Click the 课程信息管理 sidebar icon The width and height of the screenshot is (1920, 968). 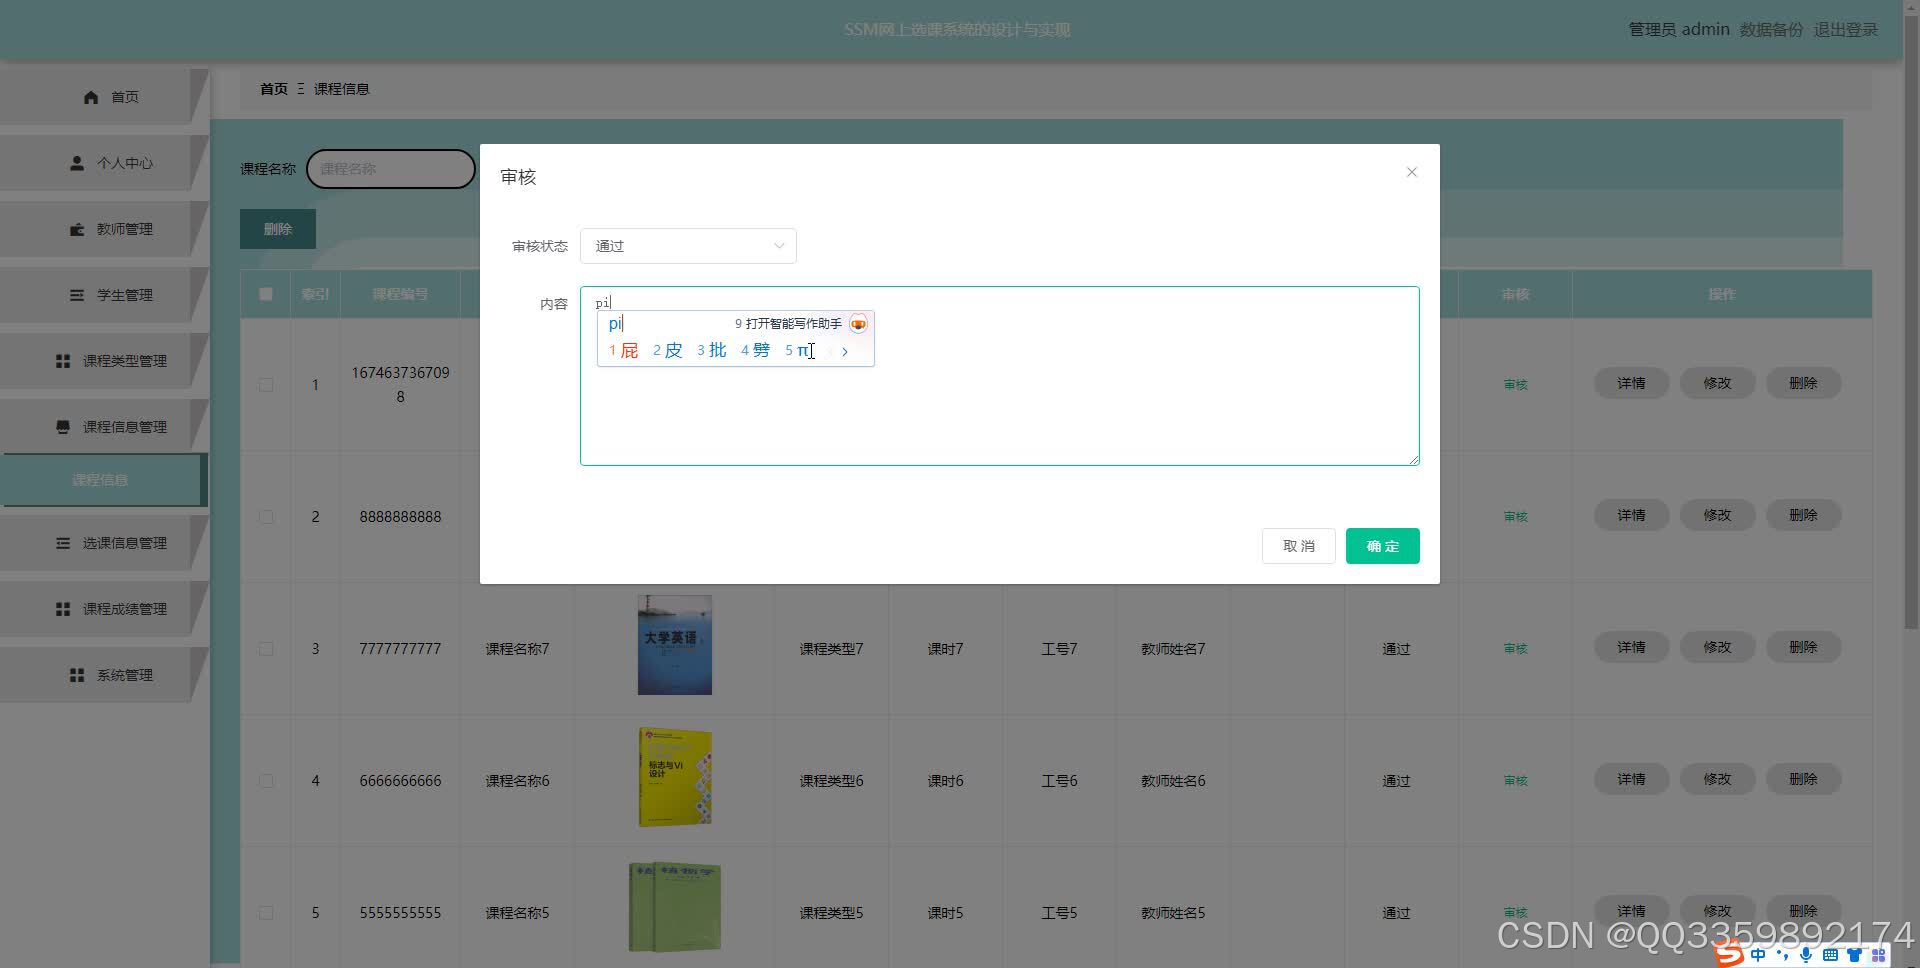(x=63, y=427)
